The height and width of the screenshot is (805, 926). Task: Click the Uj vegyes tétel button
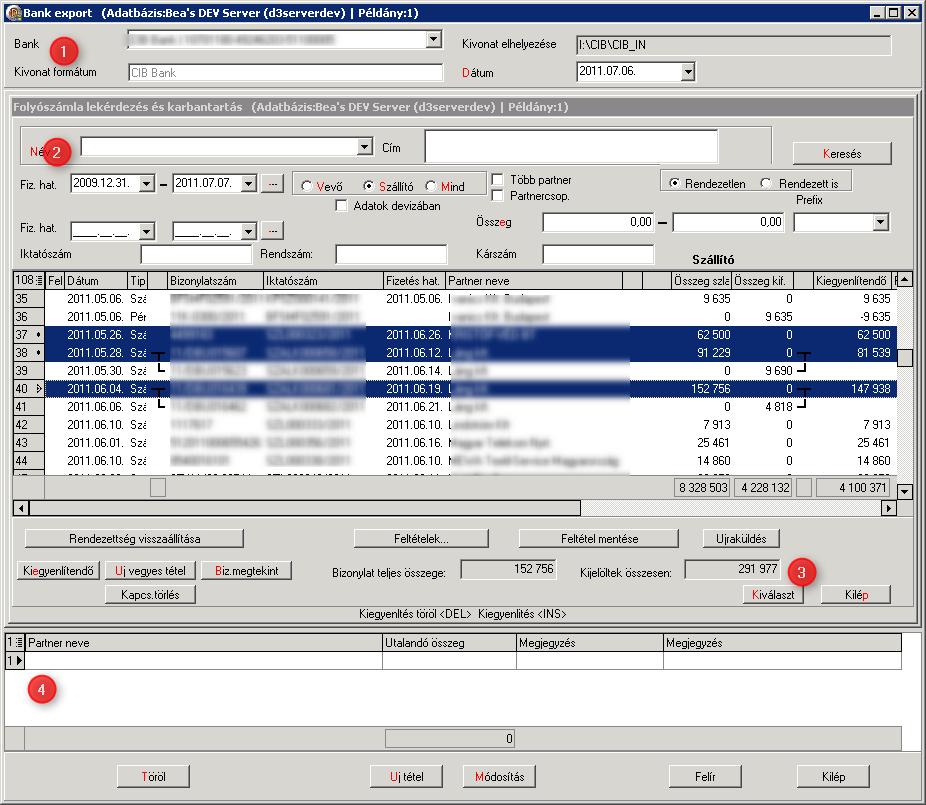[150, 571]
